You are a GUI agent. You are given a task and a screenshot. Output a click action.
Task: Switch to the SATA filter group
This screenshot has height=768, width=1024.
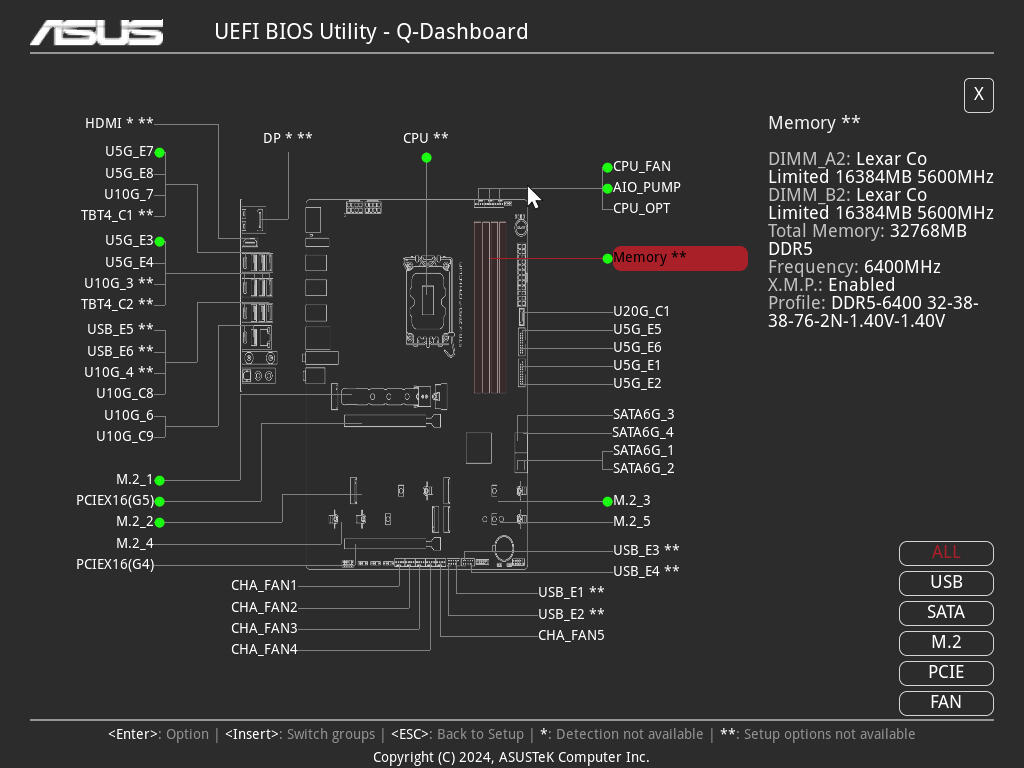tap(946, 613)
